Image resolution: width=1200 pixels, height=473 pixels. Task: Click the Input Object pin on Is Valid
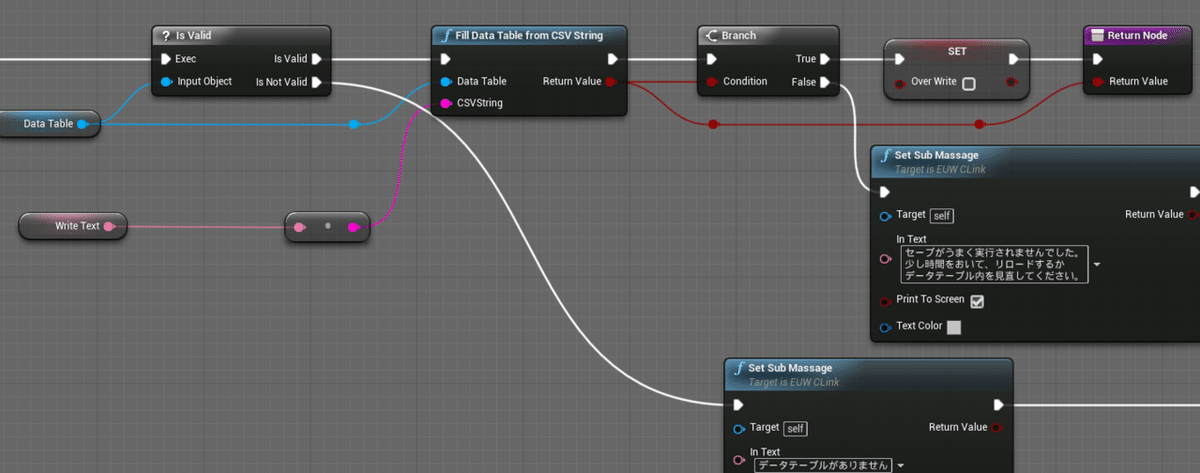(x=166, y=82)
